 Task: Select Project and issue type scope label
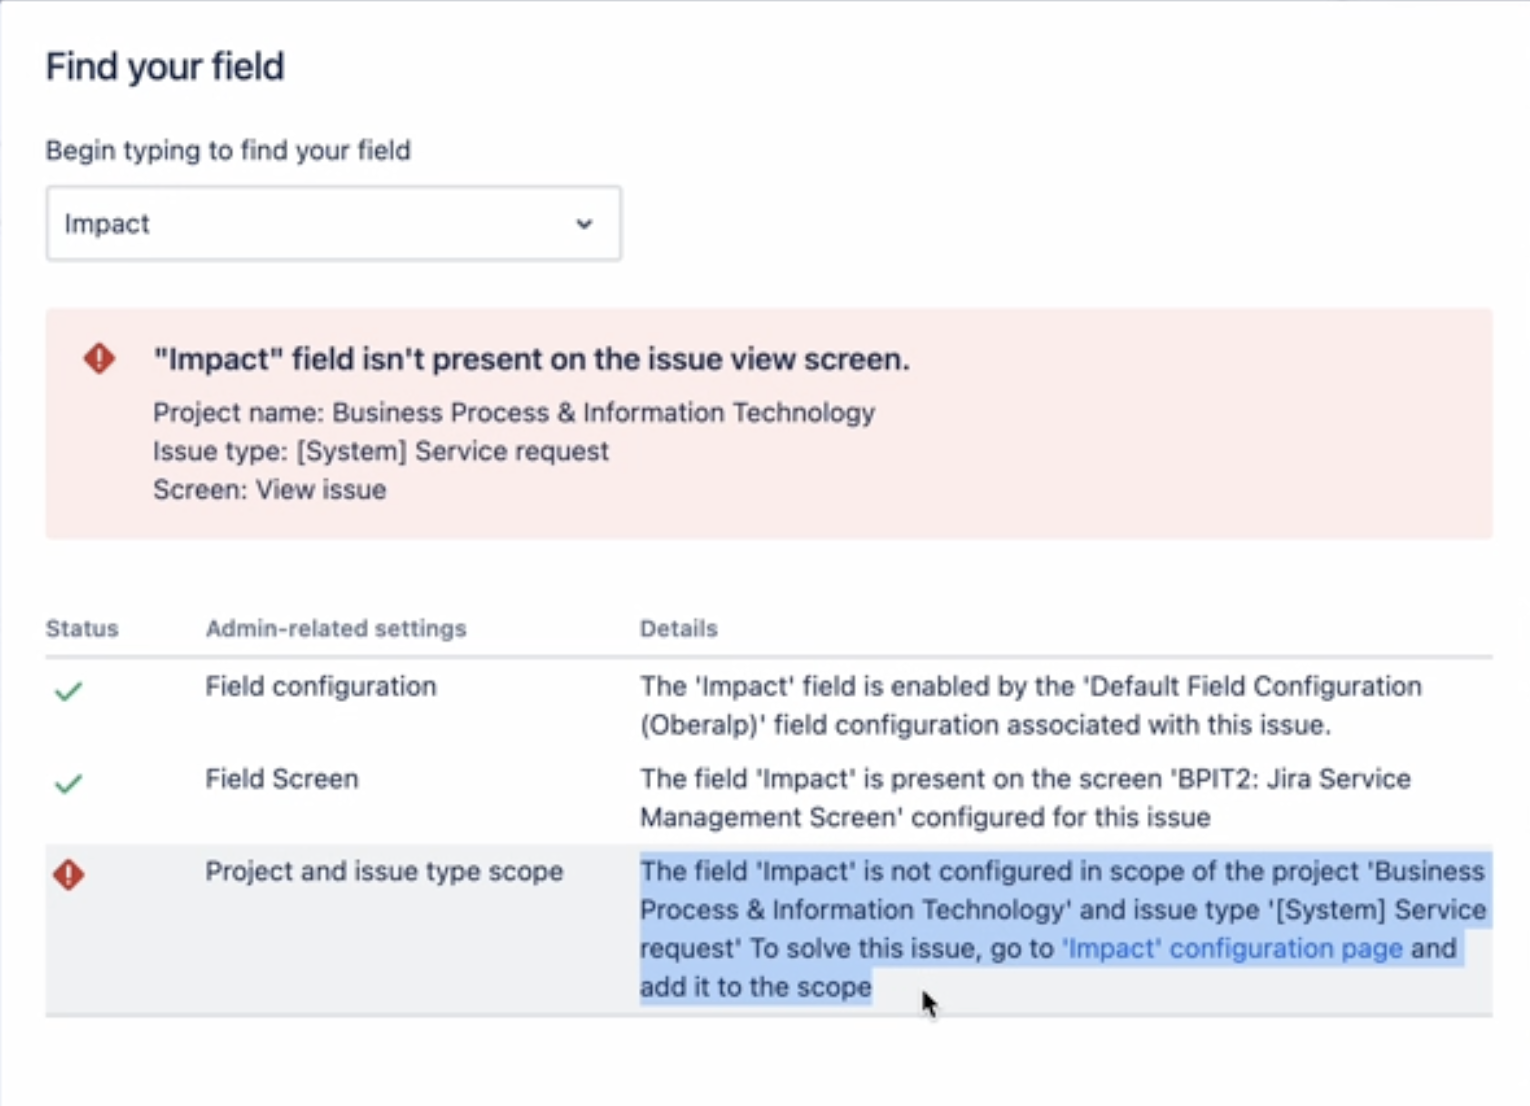click(x=384, y=871)
